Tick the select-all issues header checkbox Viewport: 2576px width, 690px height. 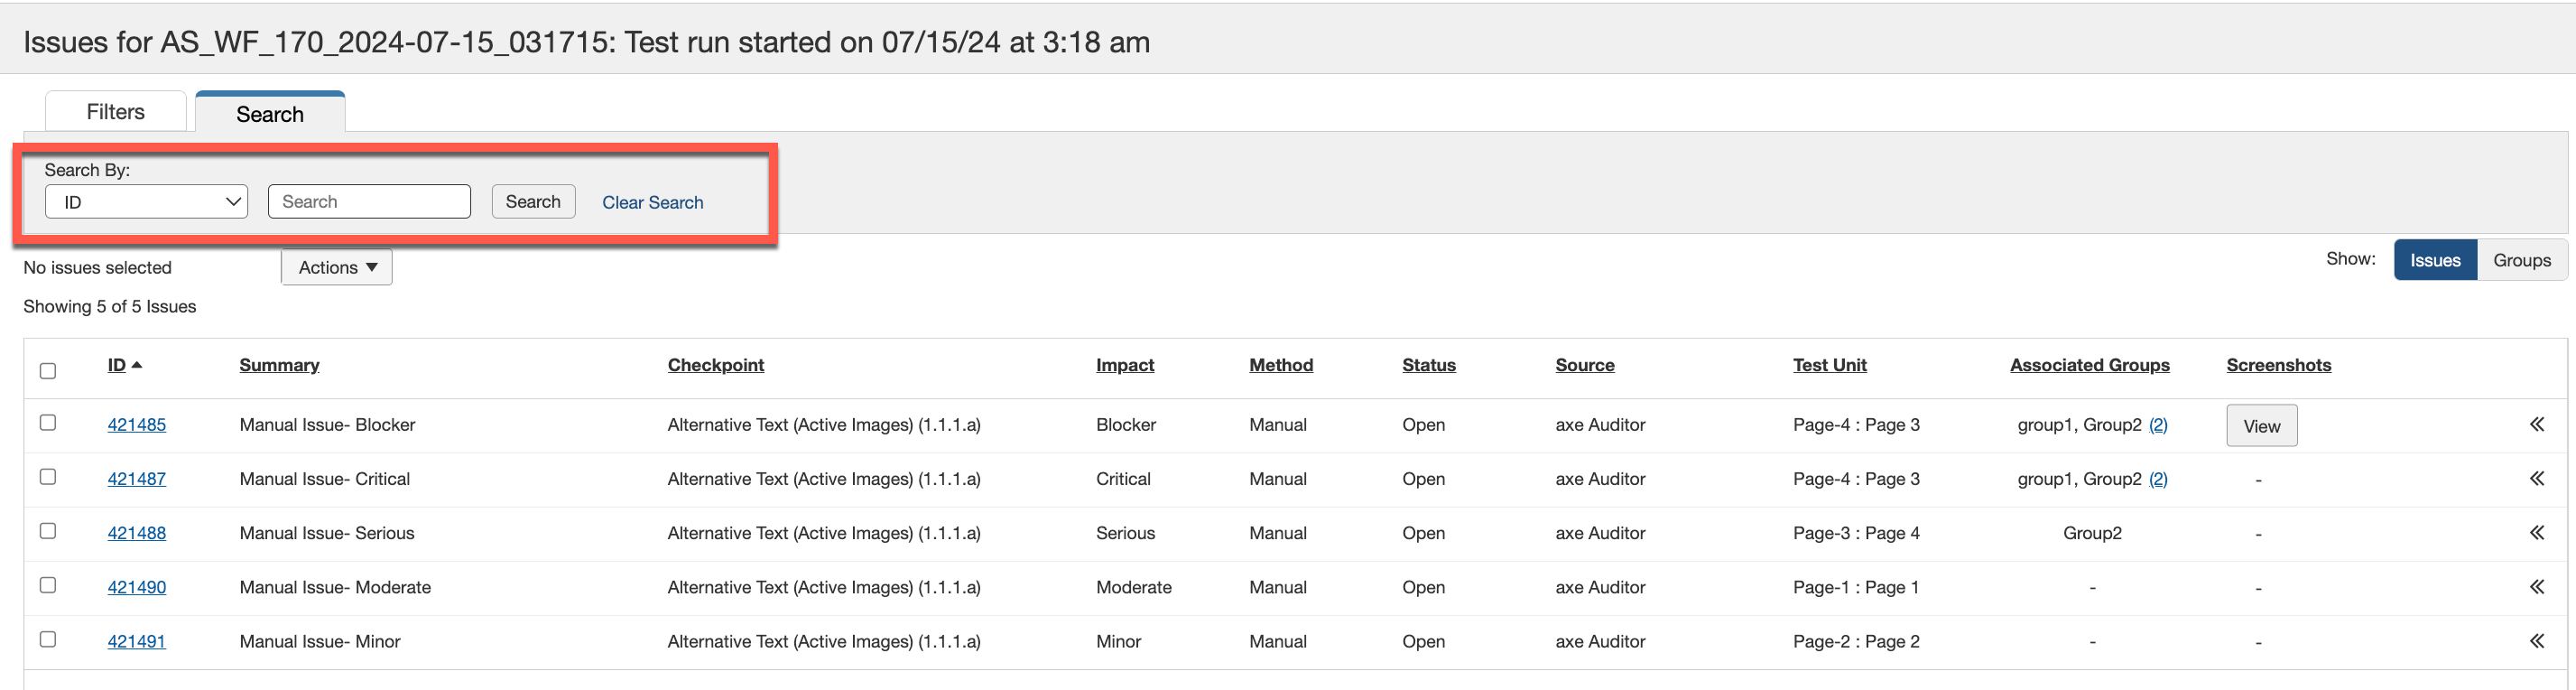pos(48,371)
